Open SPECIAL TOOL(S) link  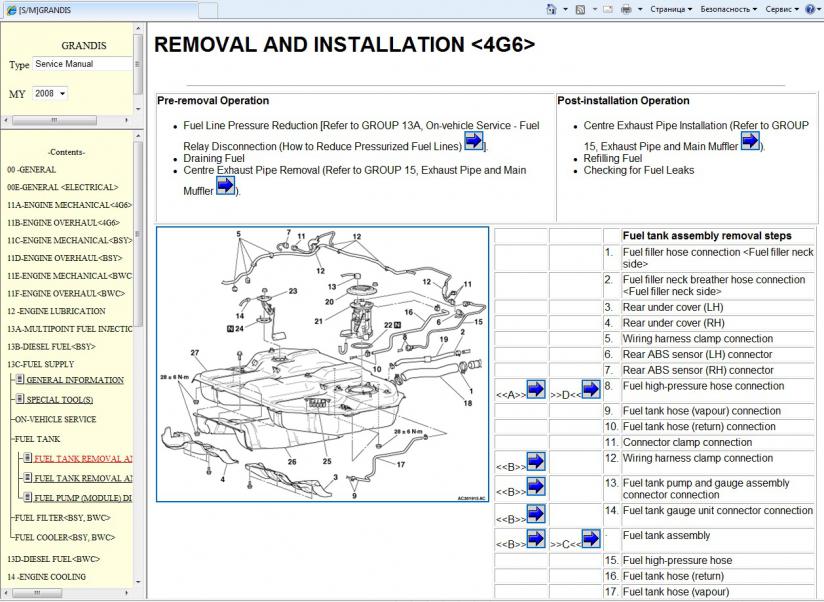(x=60, y=400)
